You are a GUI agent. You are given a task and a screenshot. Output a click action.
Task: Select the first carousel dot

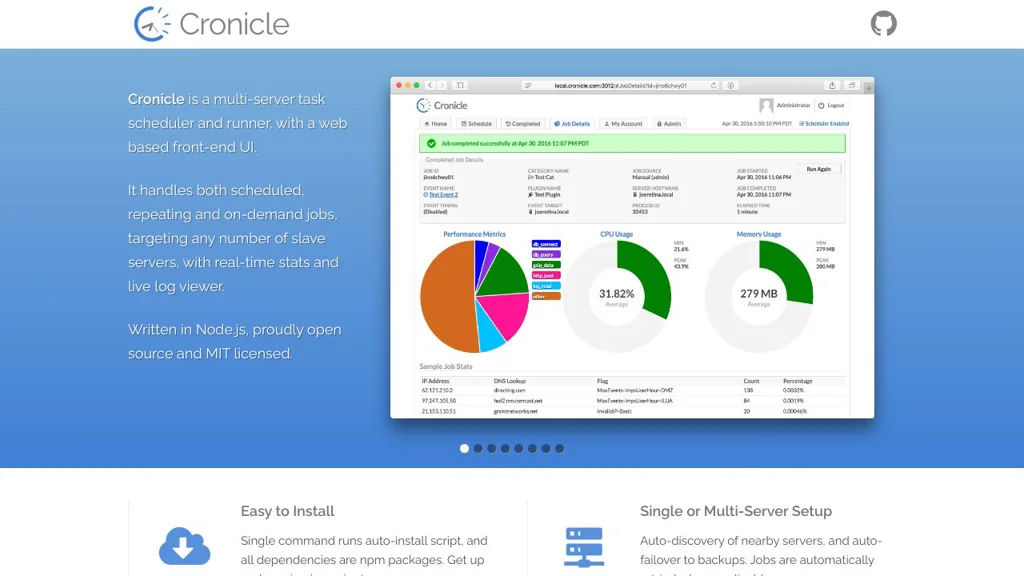(x=464, y=449)
